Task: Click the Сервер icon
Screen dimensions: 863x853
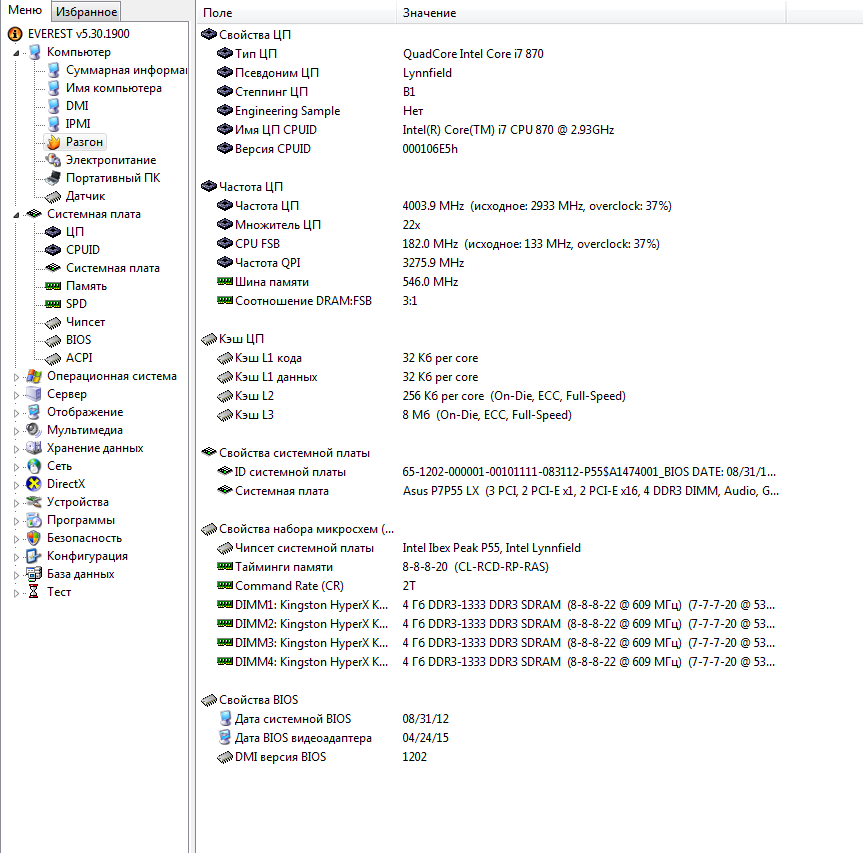Action: (x=34, y=394)
